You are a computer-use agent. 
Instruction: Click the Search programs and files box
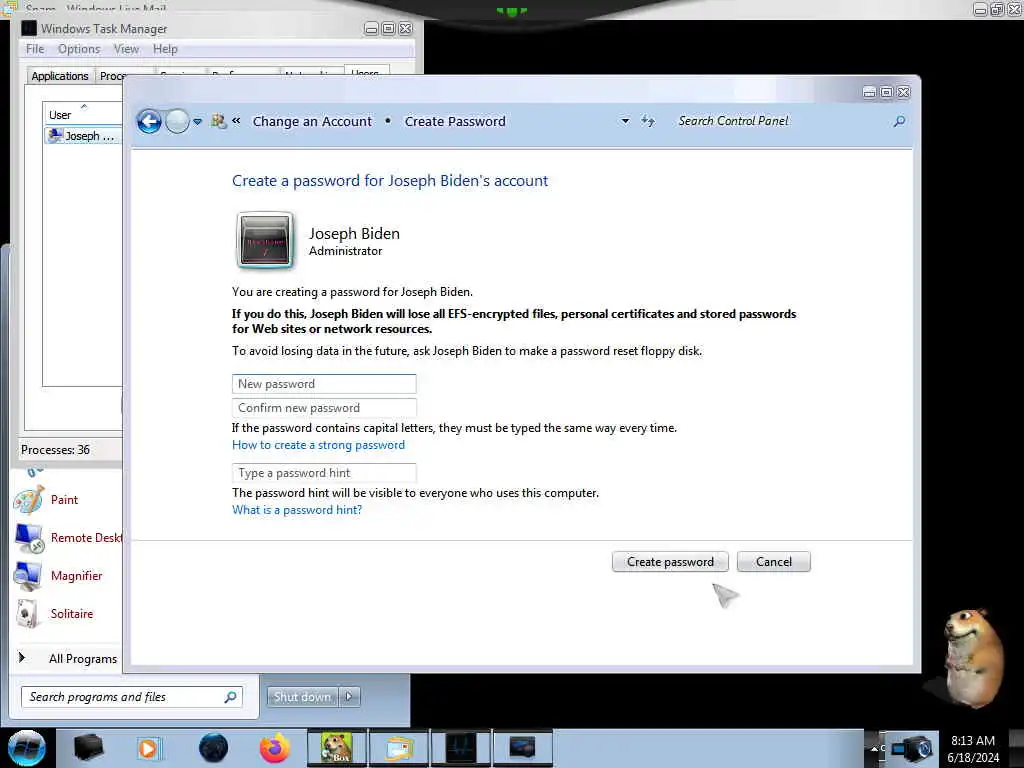tap(132, 697)
